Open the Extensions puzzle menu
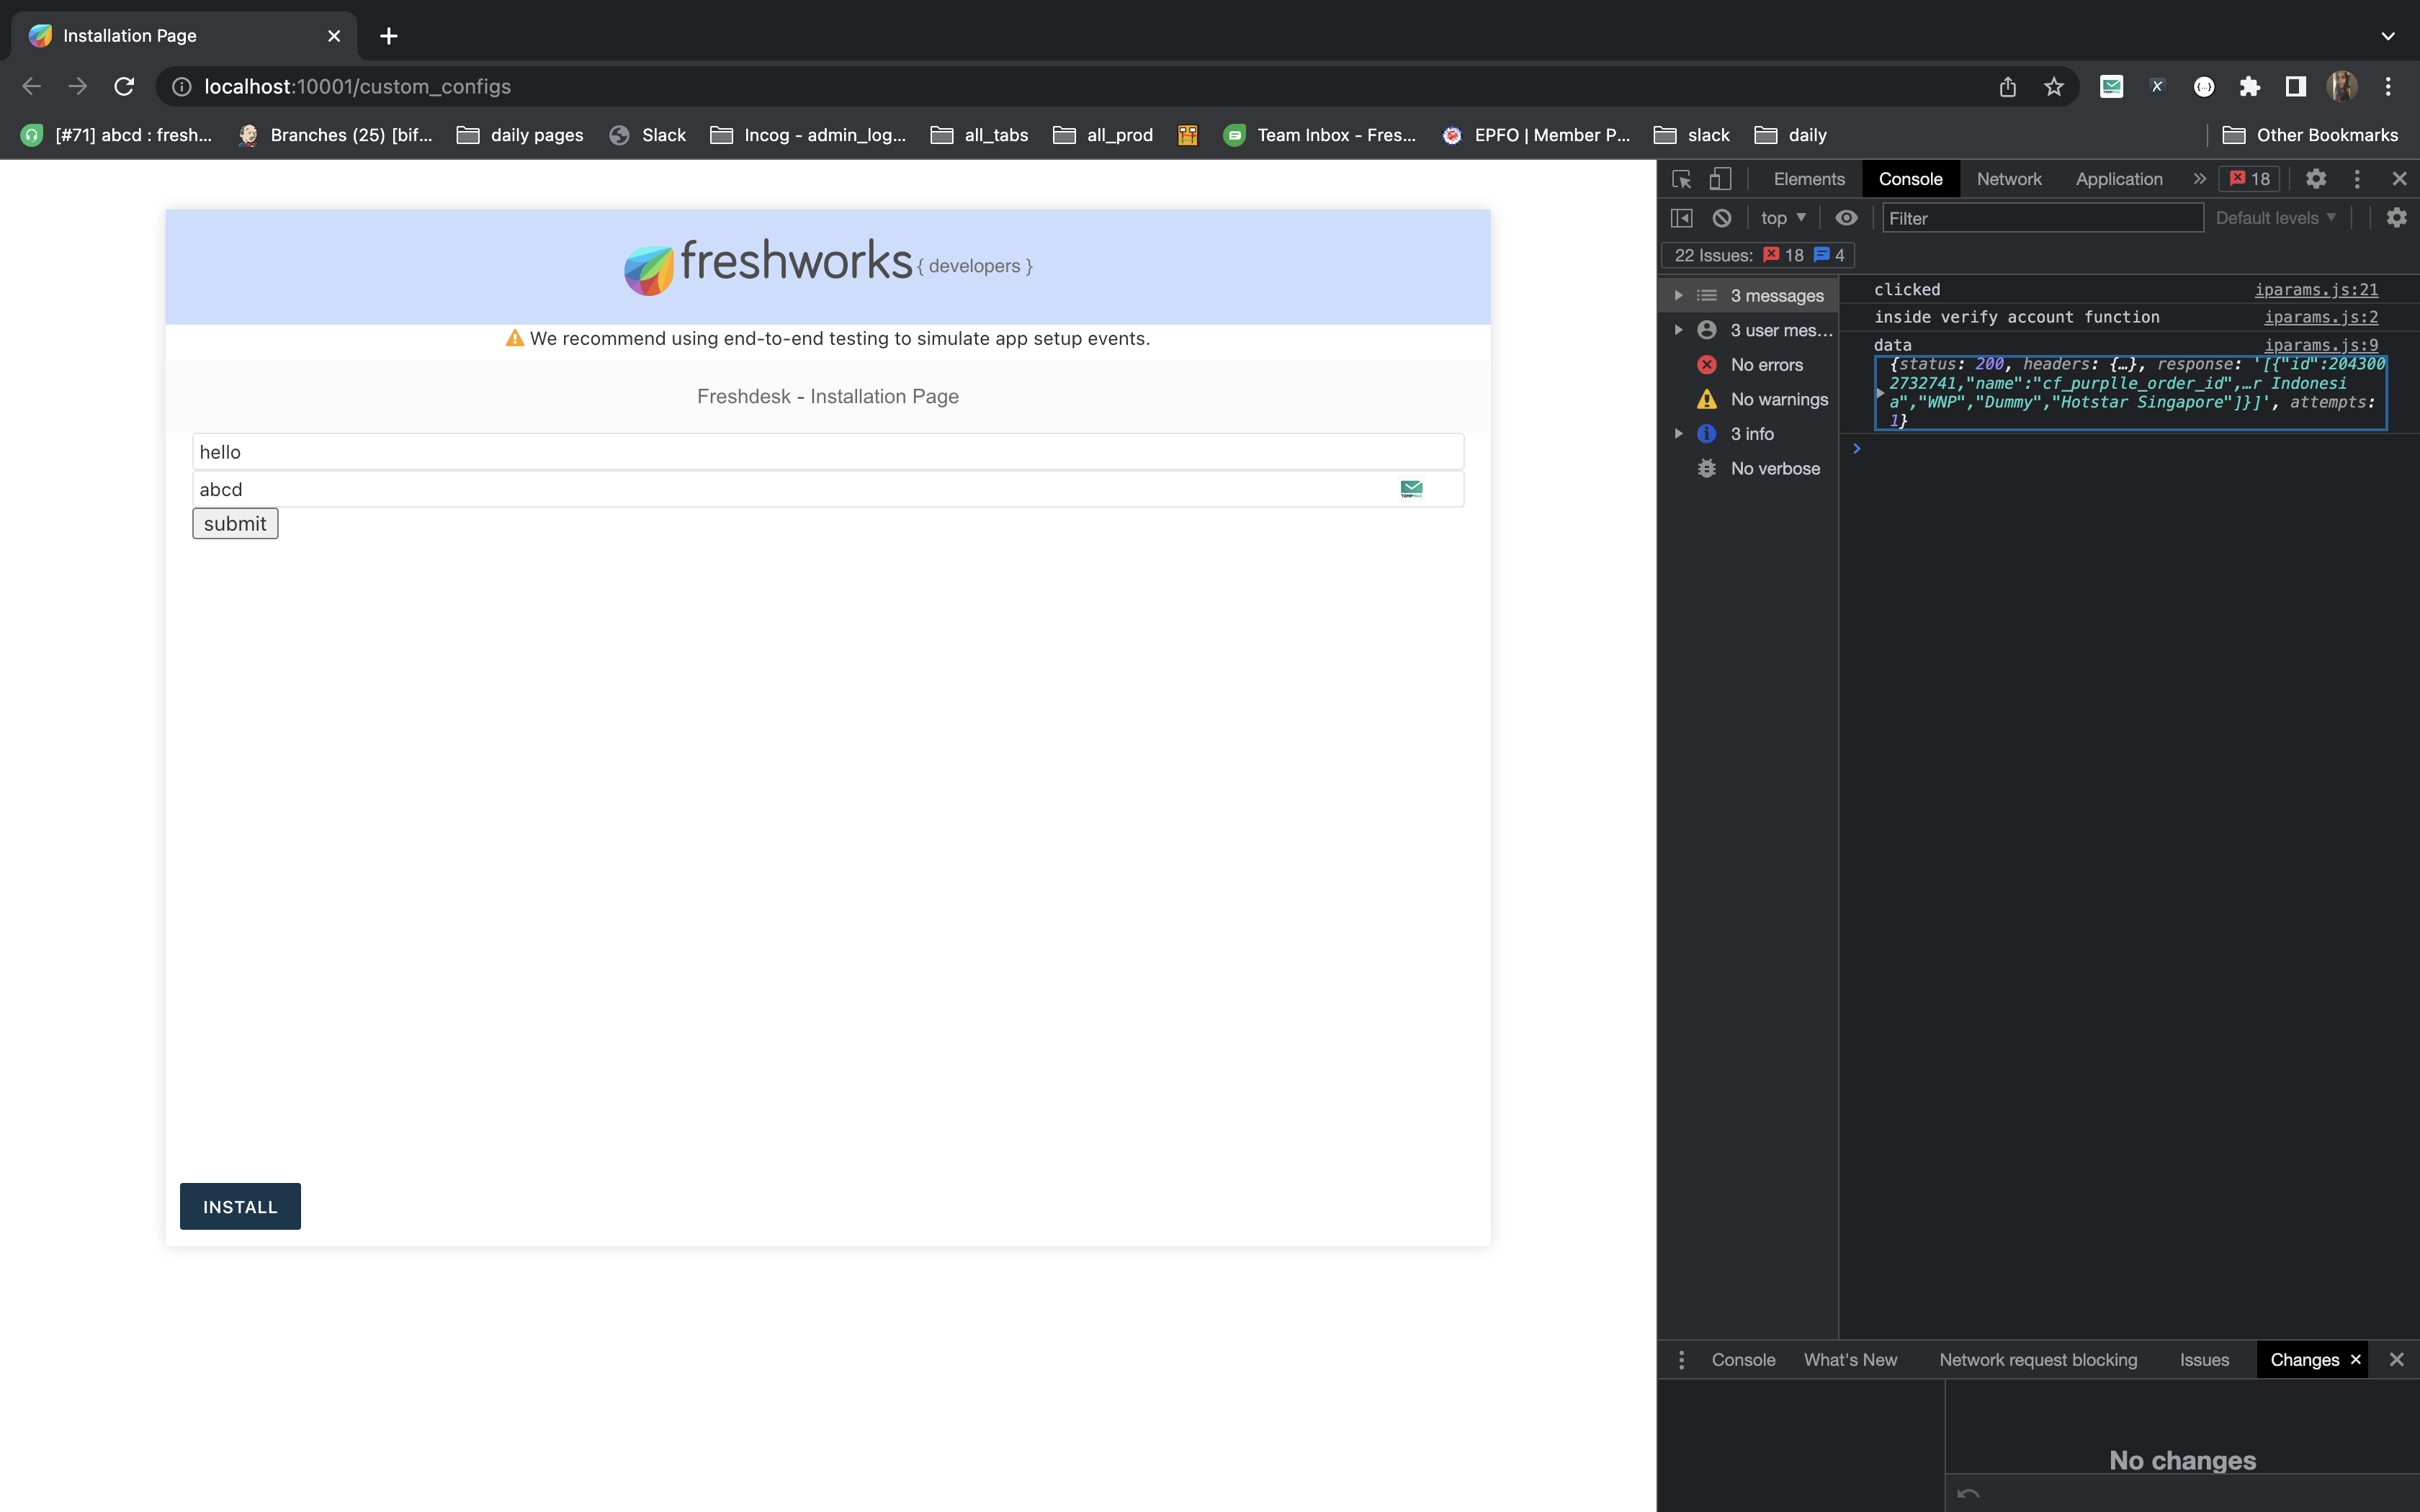The image size is (2420, 1512). coord(2250,87)
